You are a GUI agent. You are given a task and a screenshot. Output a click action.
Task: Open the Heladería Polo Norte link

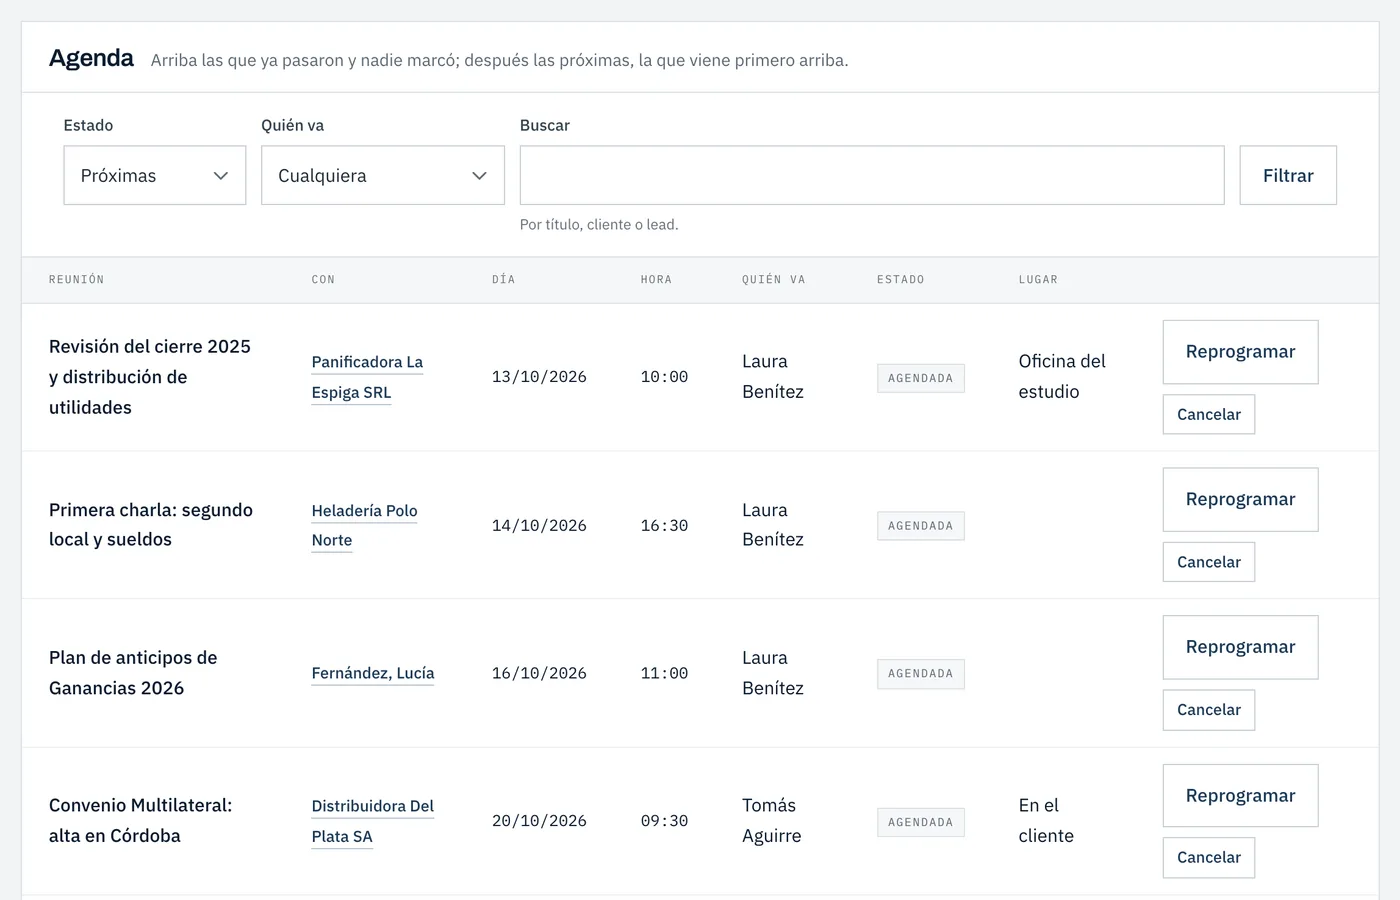tap(364, 525)
